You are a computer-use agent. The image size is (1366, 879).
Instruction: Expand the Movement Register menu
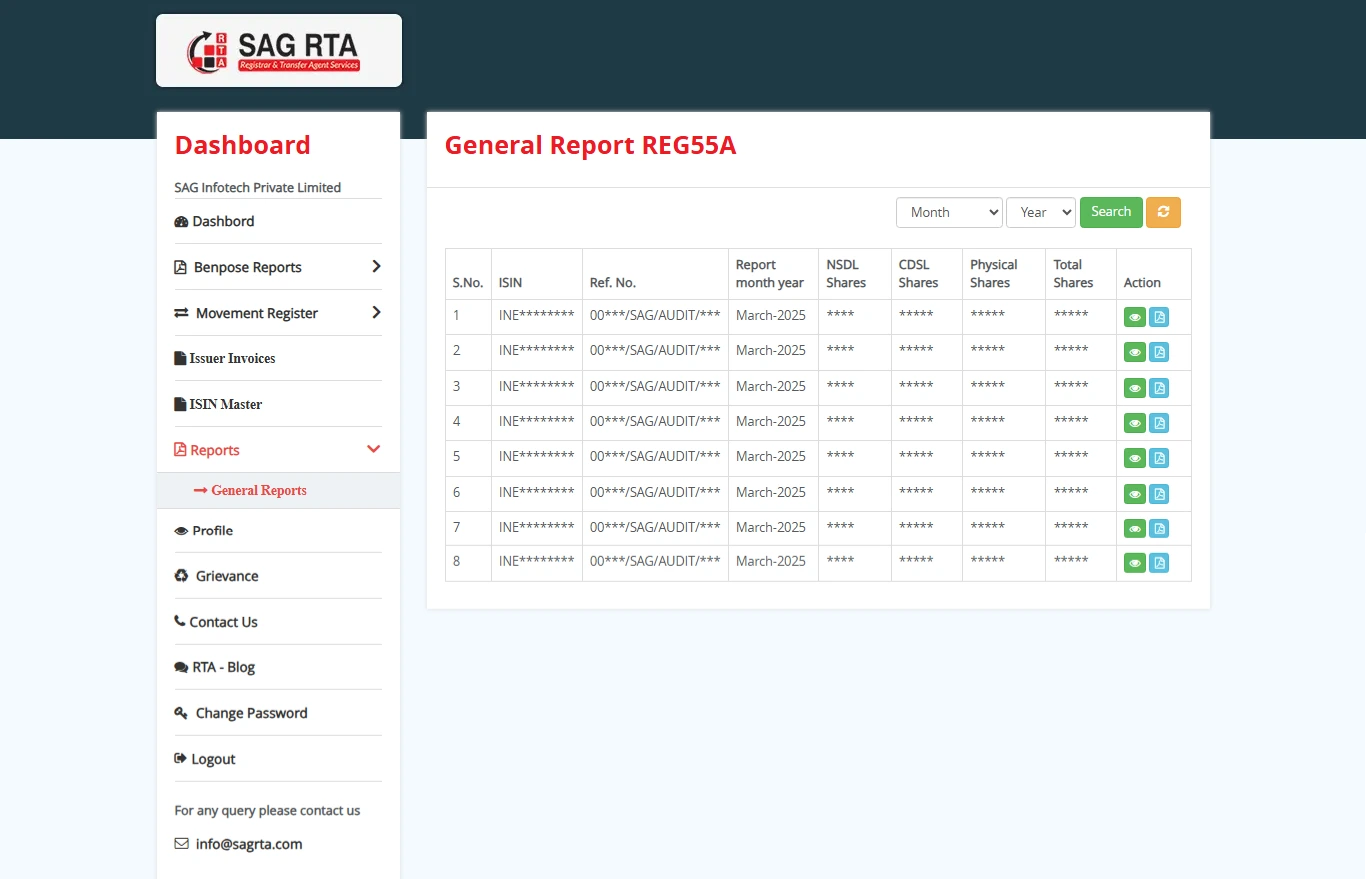278,313
